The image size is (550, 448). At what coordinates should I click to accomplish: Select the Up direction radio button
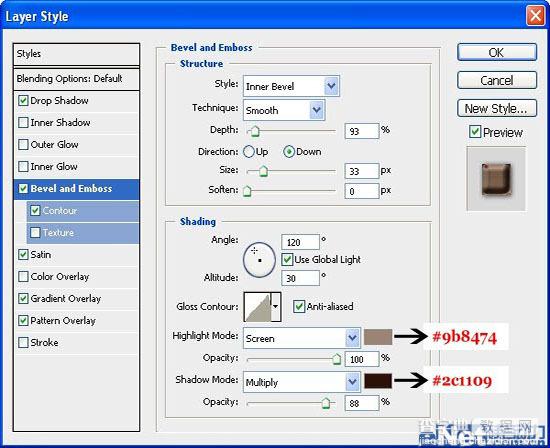pos(249,152)
